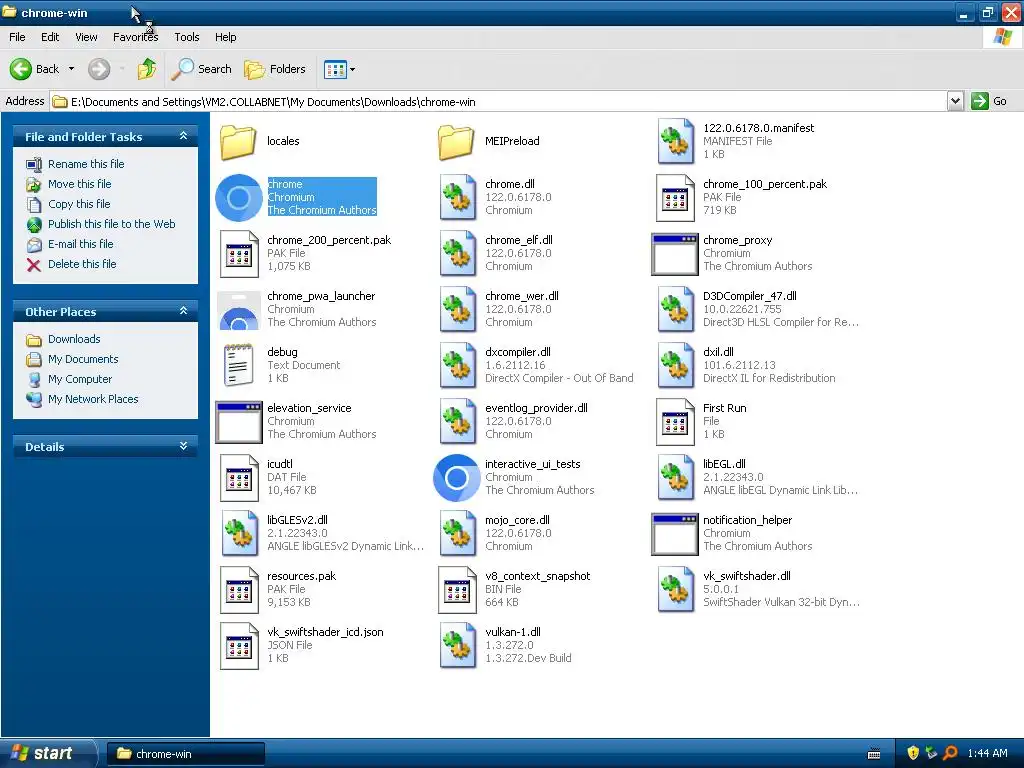Click the security shield tray icon
The height and width of the screenshot is (768, 1024).
(x=912, y=753)
